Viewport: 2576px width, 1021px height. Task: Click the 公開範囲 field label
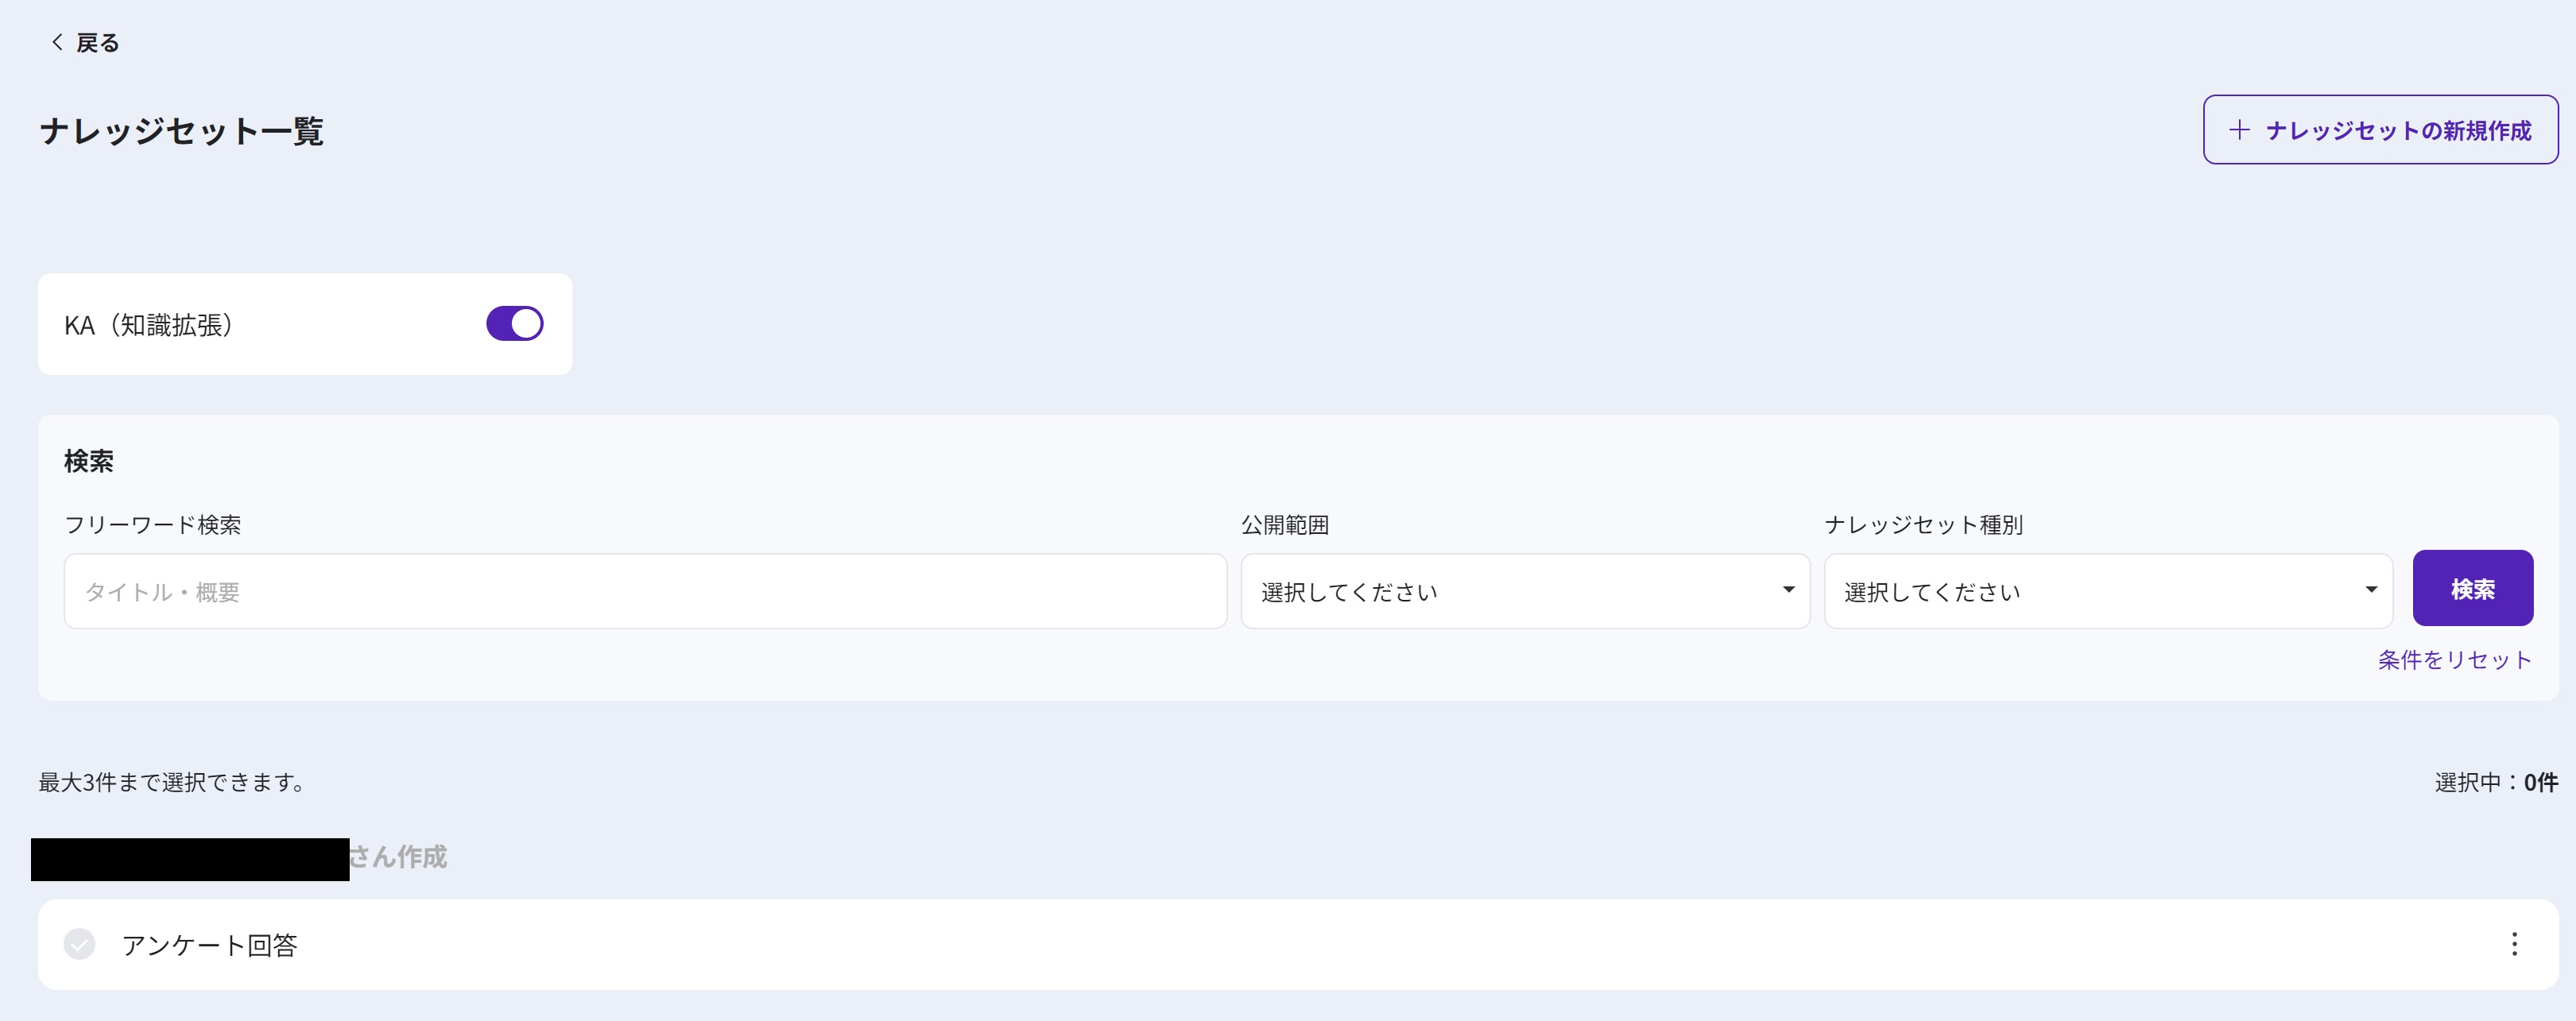click(1285, 525)
